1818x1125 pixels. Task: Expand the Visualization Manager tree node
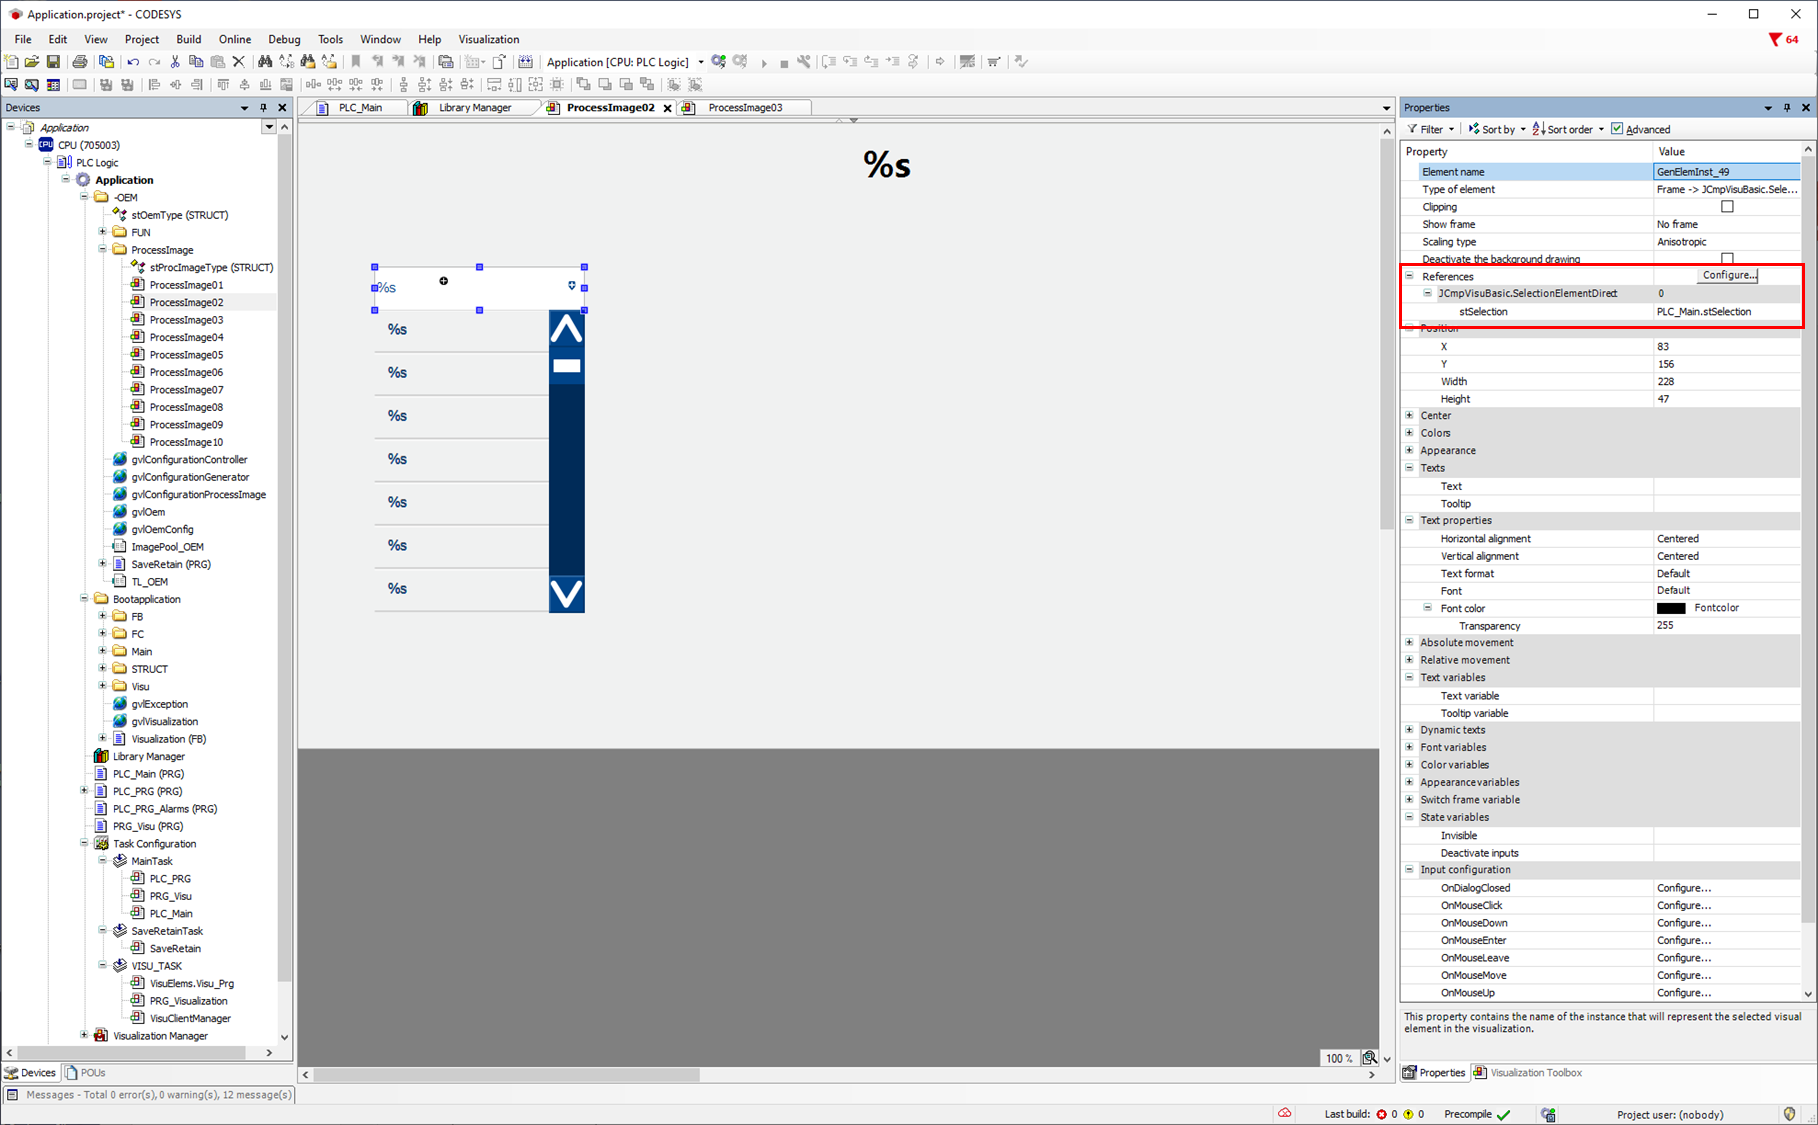(84, 1035)
